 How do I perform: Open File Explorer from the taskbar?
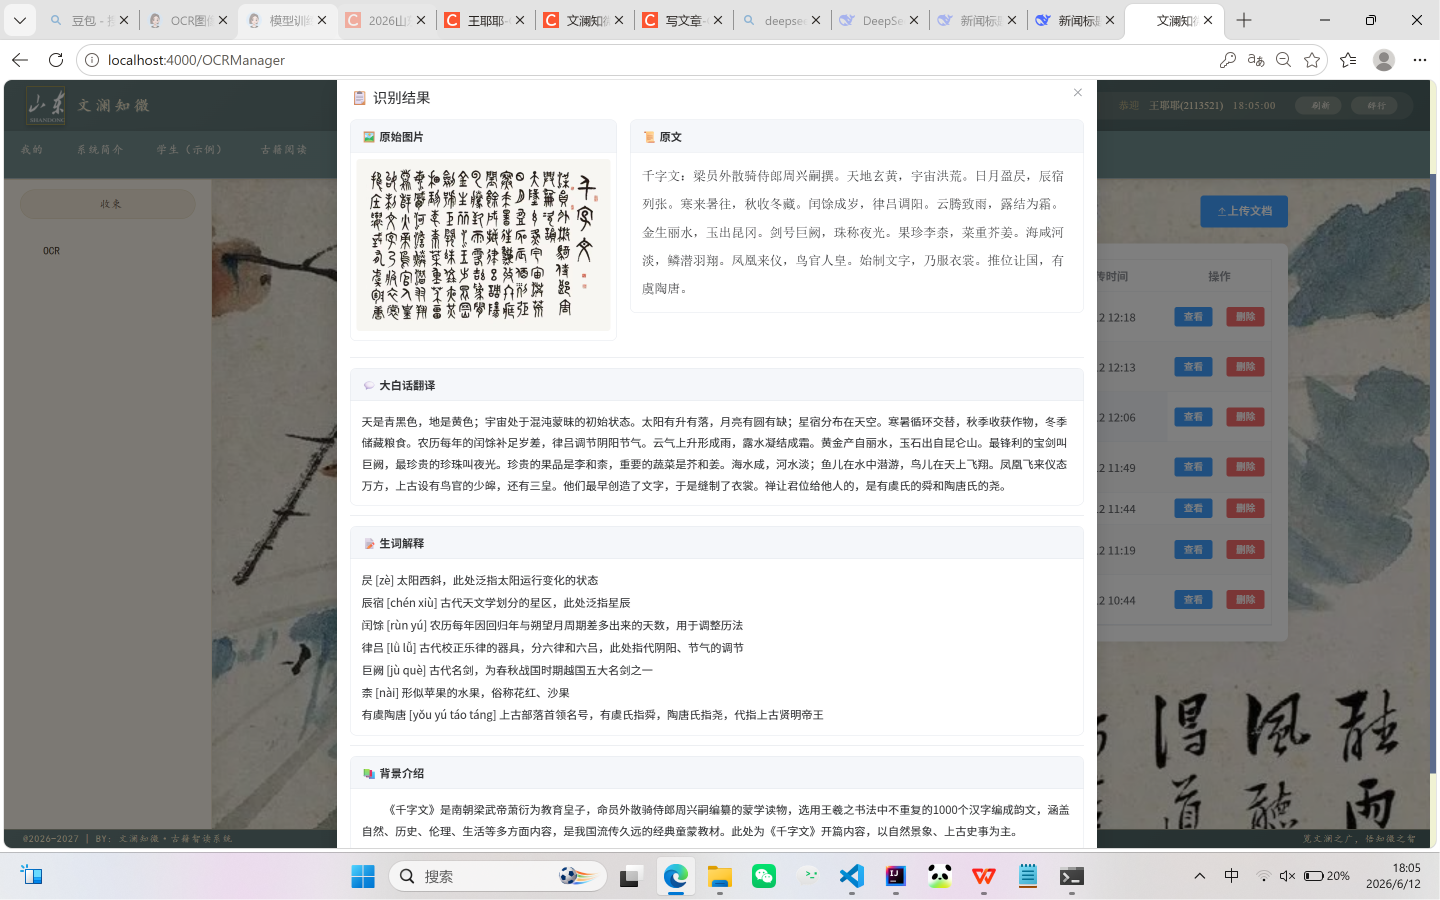[x=720, y=876]
